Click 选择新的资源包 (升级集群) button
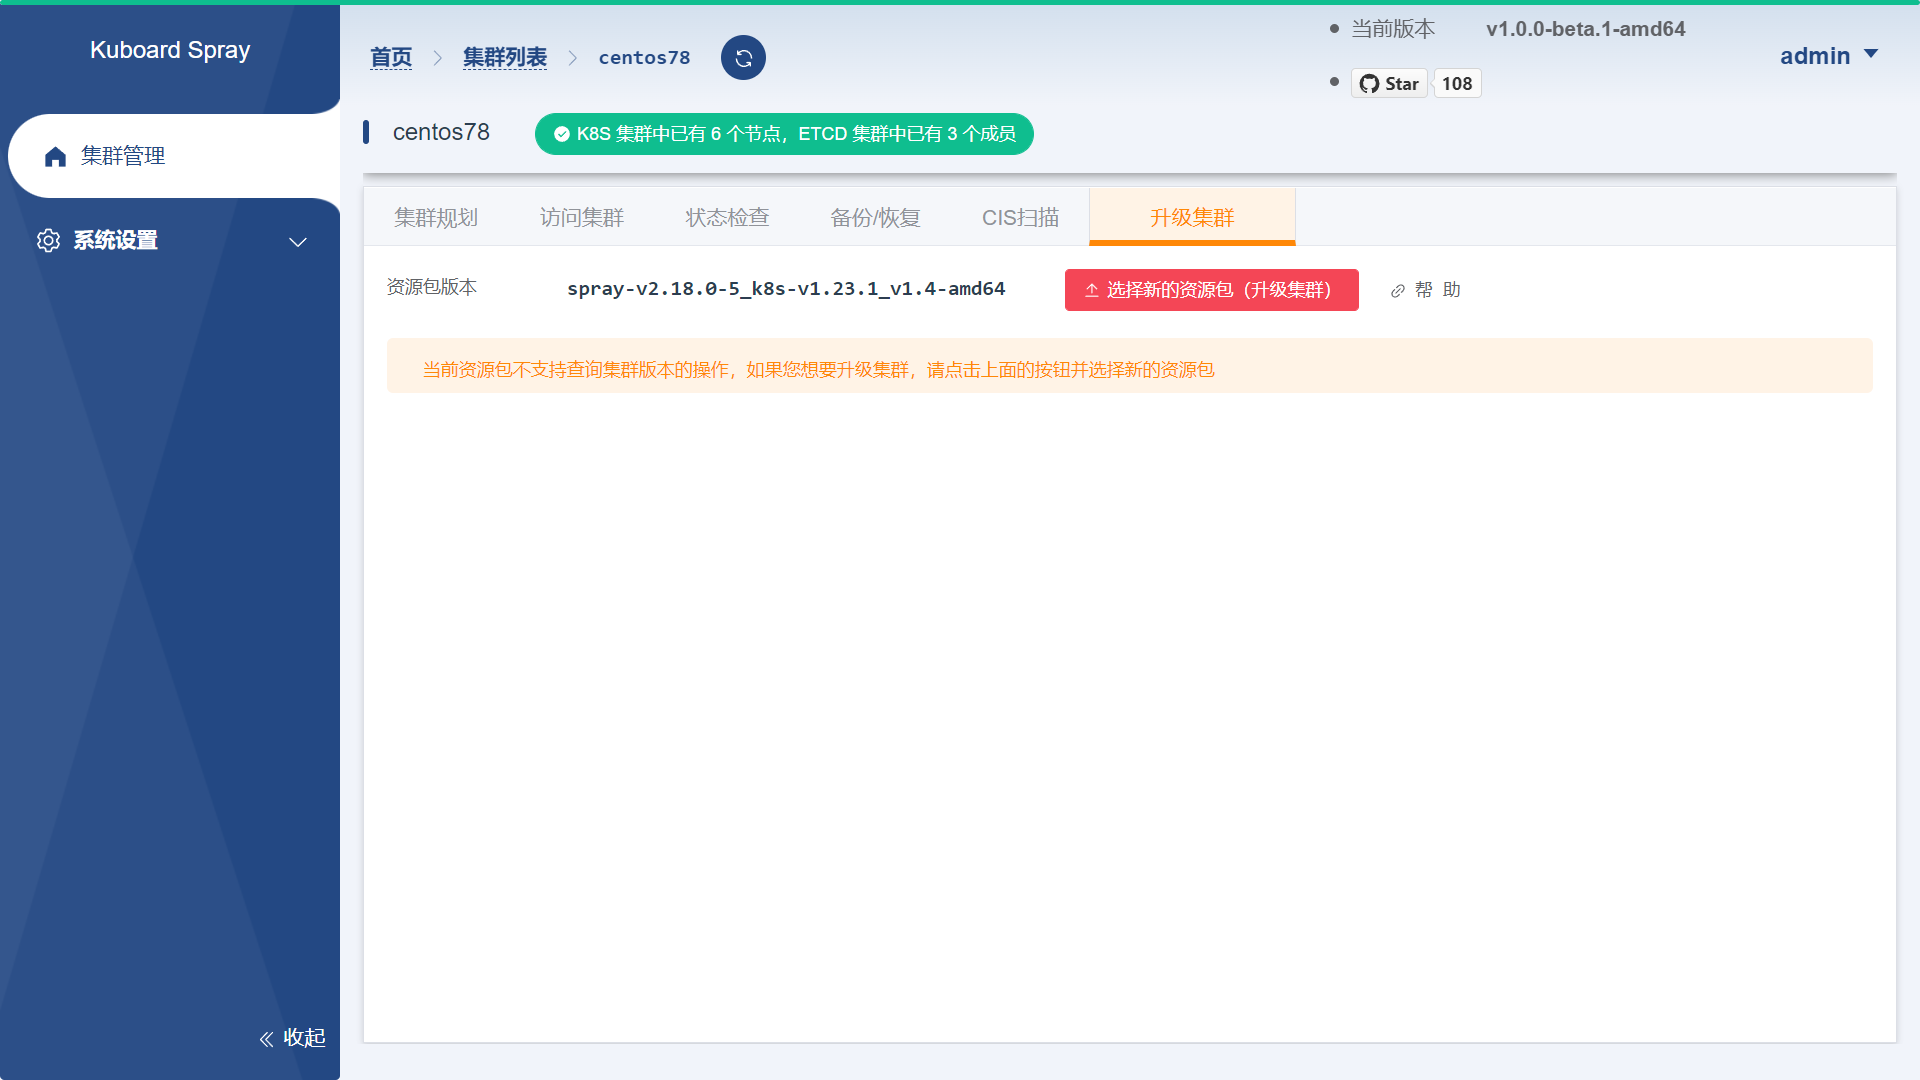This screenshot has width=1920, height=1080. 1211,290
